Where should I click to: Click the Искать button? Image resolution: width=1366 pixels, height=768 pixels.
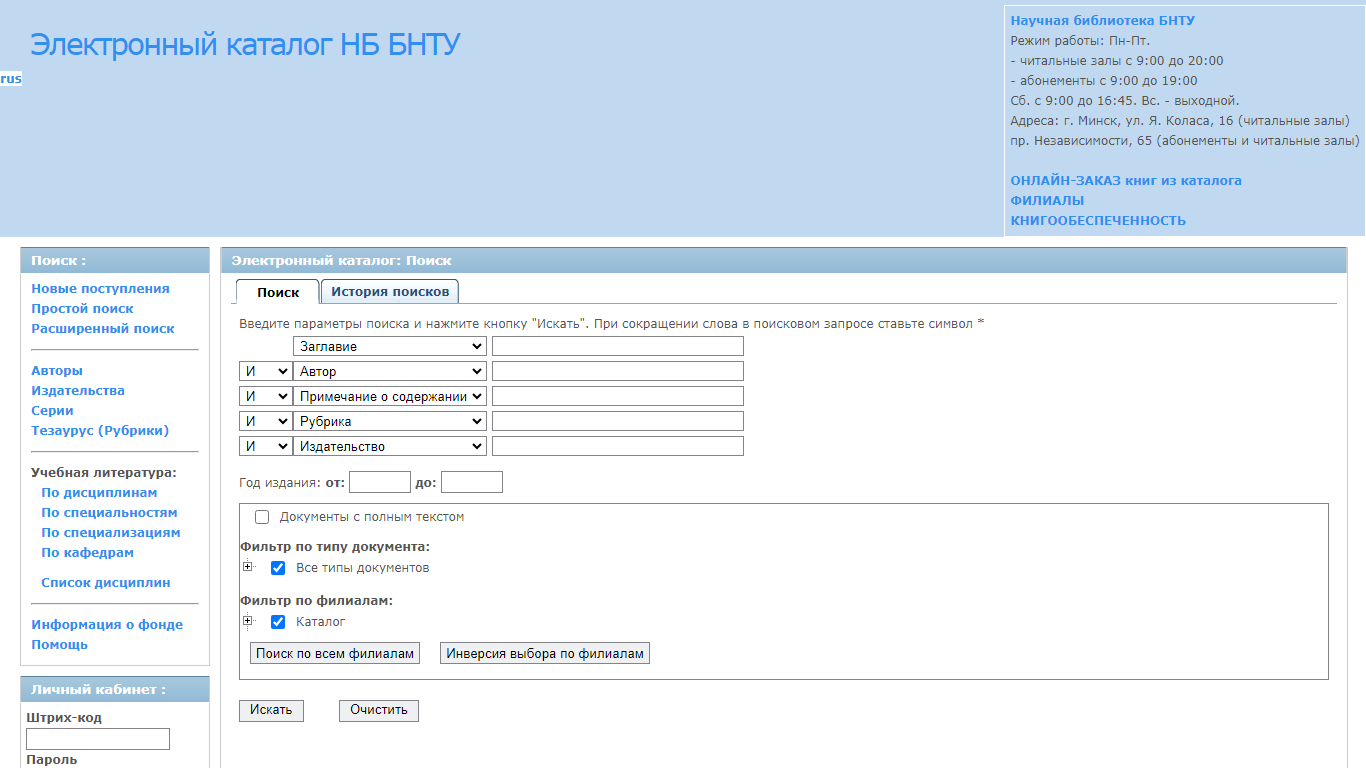tap(271, 710)
